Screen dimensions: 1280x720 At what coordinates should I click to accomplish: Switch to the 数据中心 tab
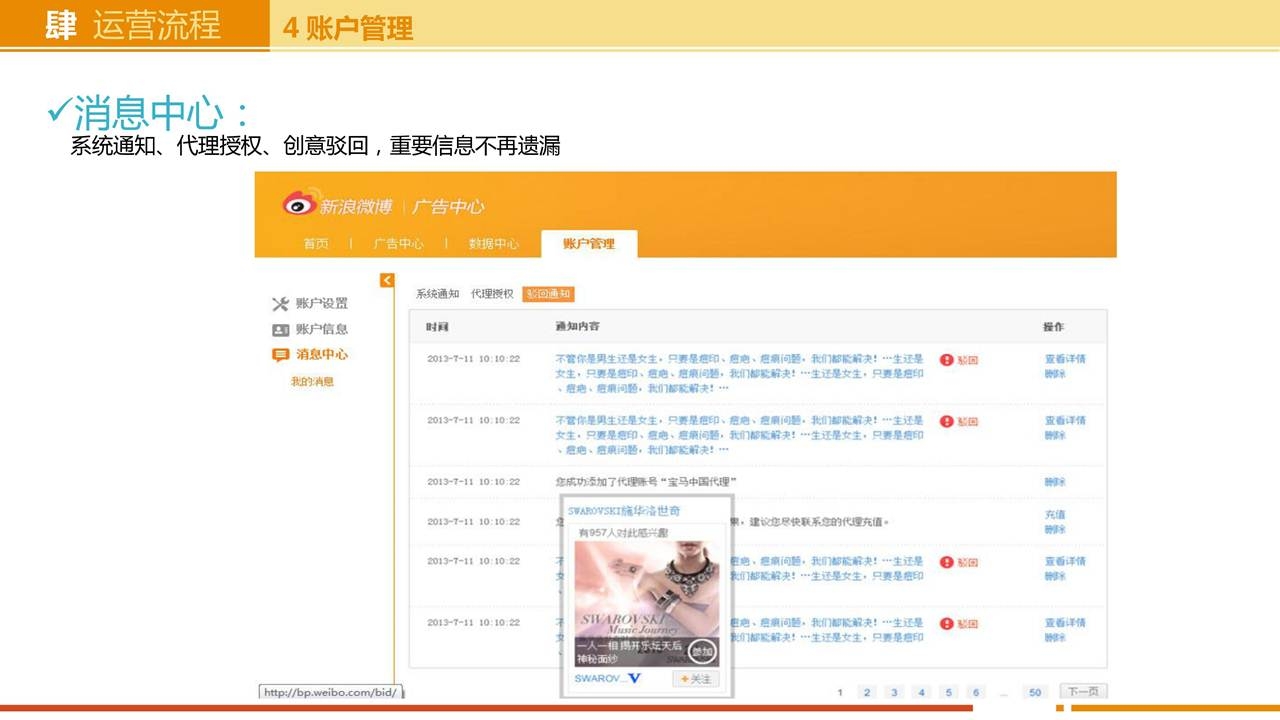pos(493,244)
